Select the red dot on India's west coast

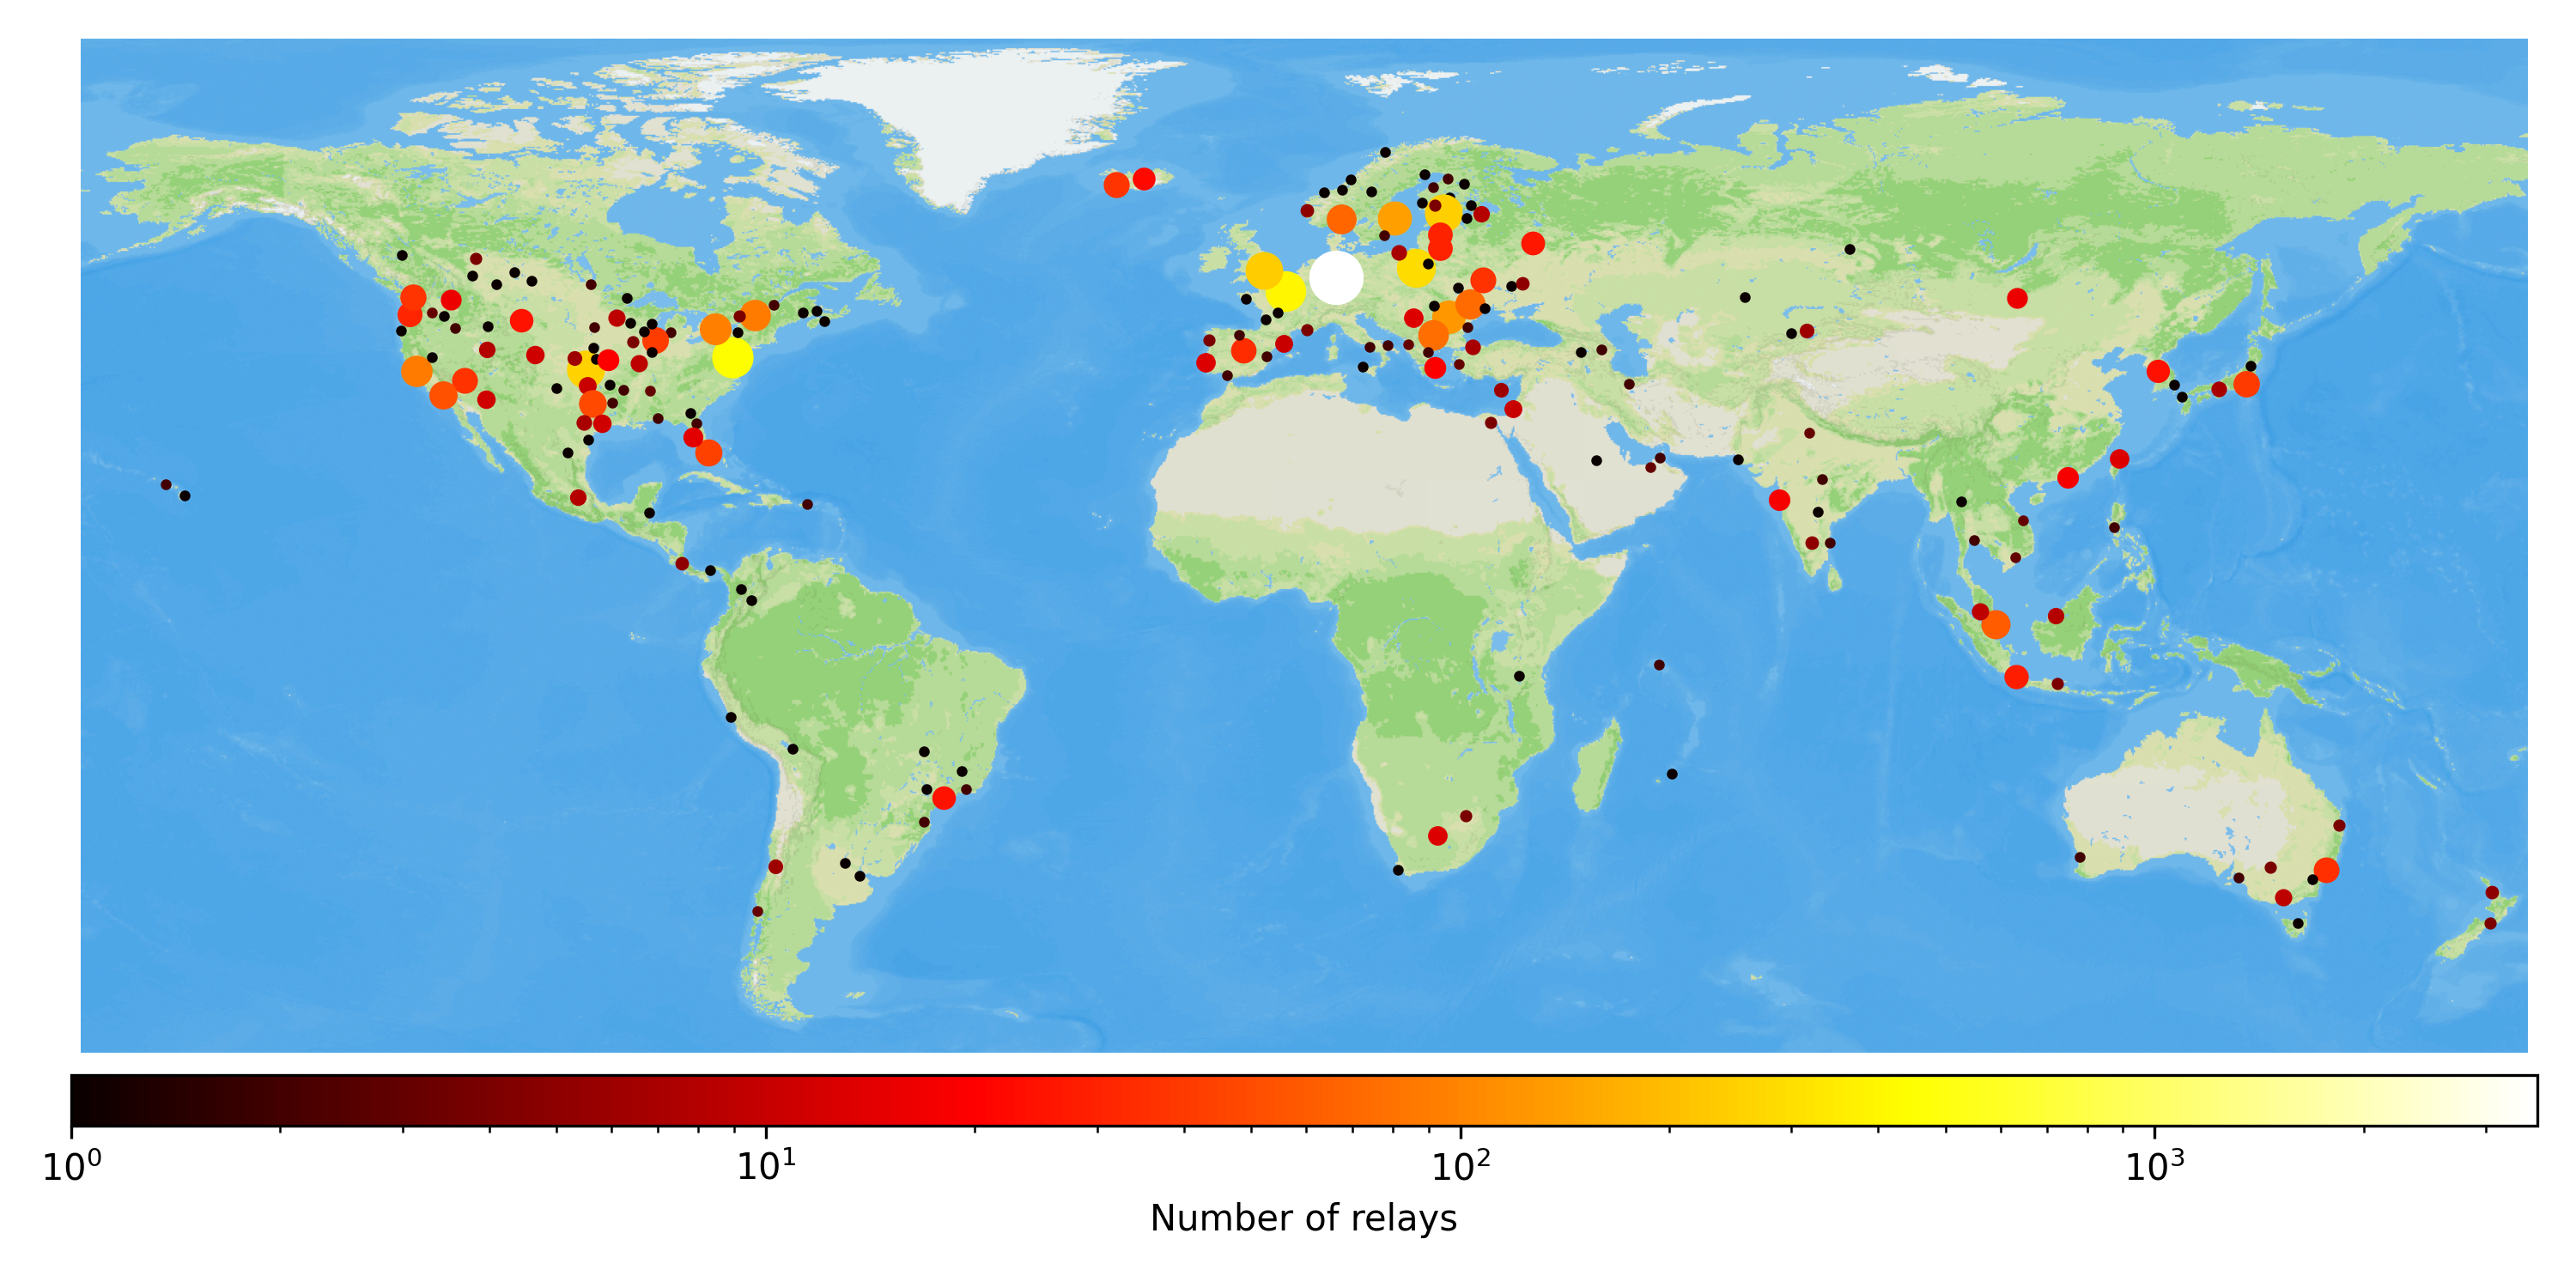(x=1779, y=500)
